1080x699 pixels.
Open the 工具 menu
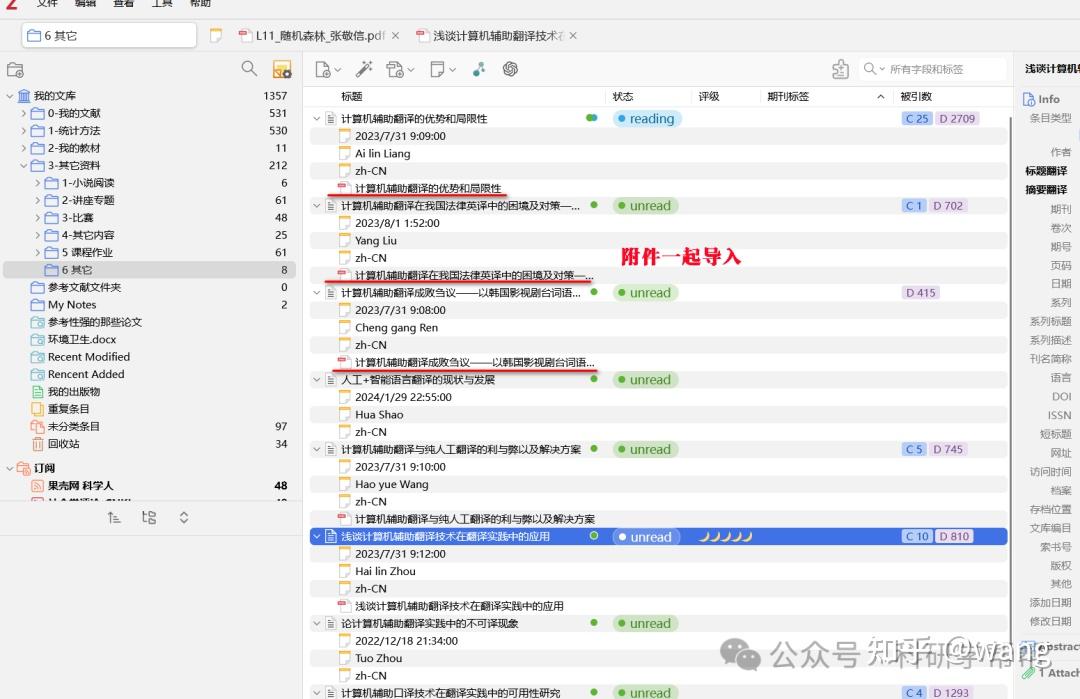click(x=162, y=6)
